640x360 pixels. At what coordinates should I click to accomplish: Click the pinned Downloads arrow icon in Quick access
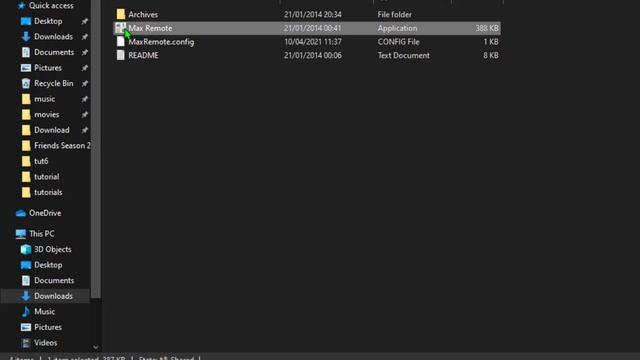26,37
